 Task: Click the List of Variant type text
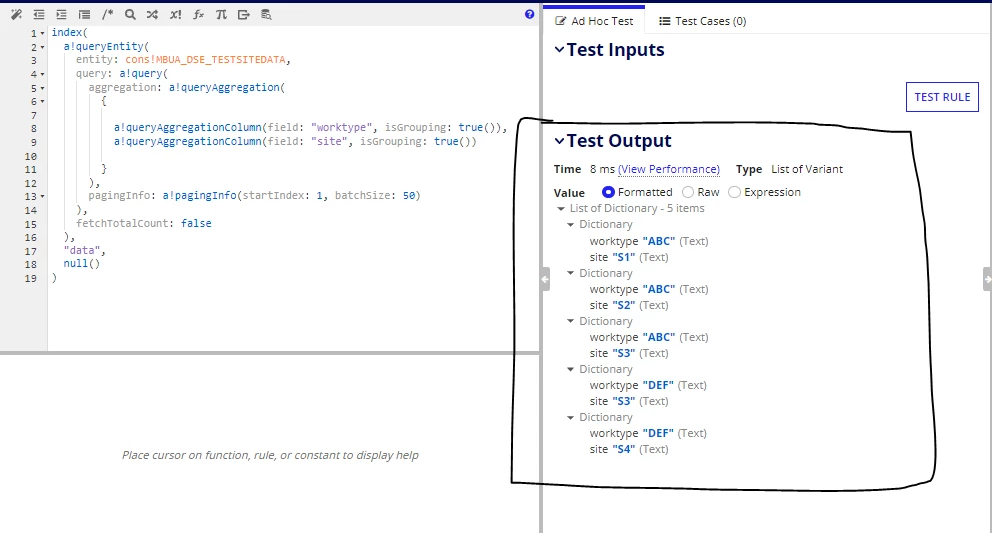pos(807,169)
